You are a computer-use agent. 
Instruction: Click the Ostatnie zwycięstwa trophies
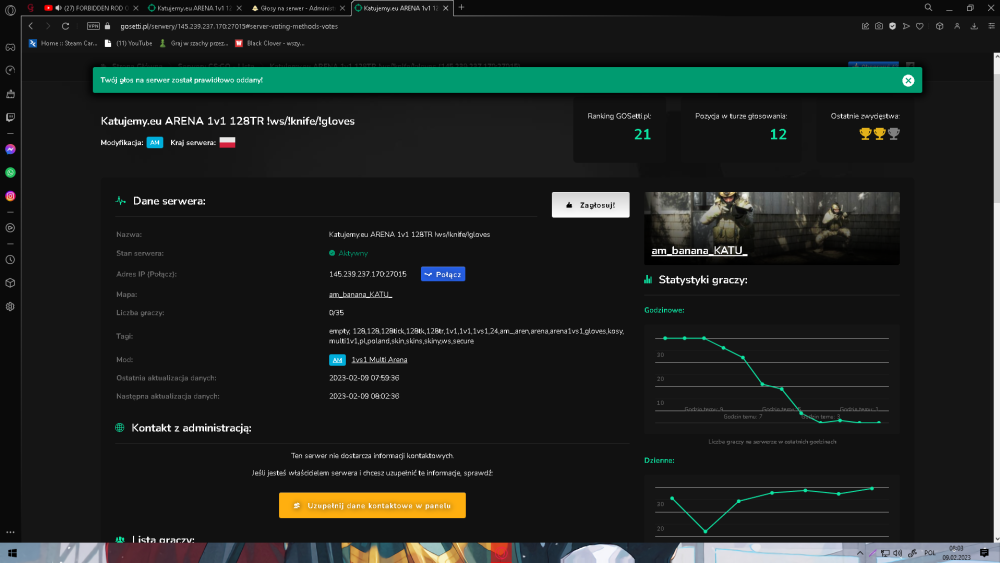[879, 134]
